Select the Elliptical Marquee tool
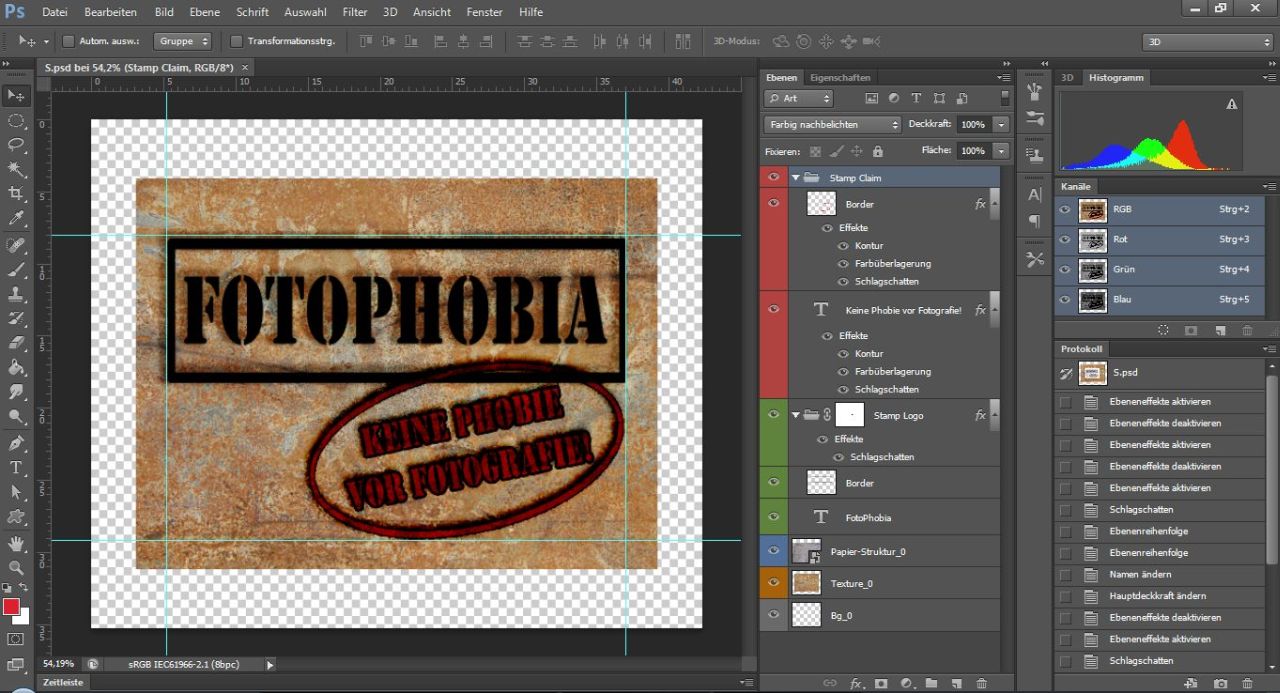 pyautogui.click(x=17, y=121)
